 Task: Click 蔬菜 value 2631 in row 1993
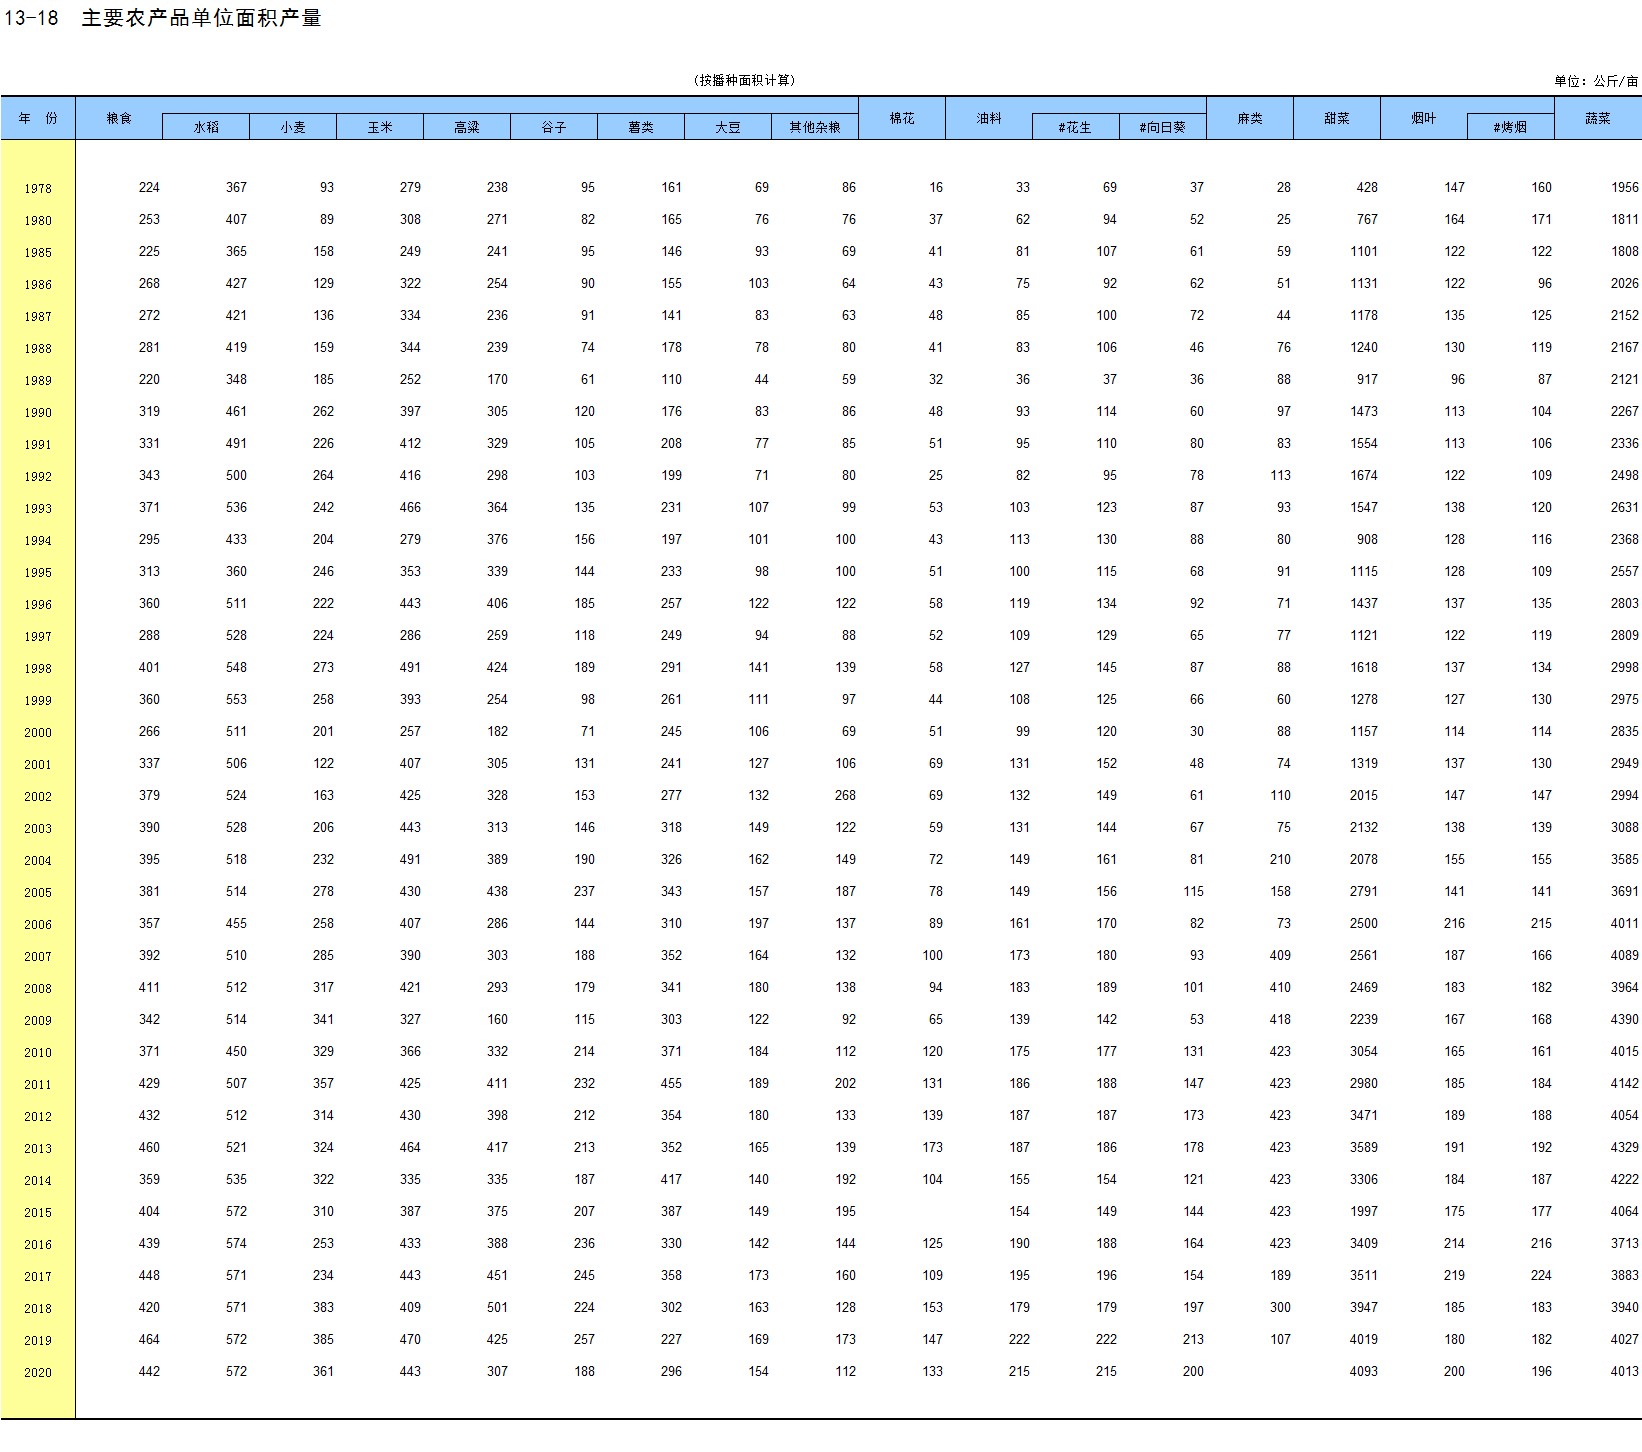[x=1625, y=507]
